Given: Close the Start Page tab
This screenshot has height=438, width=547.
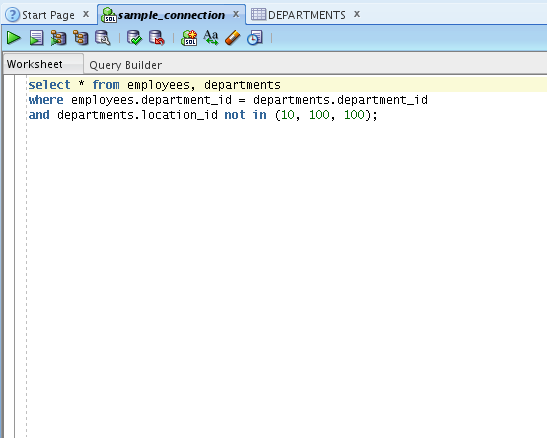Looking at the screenshot, I should point(86,14).
